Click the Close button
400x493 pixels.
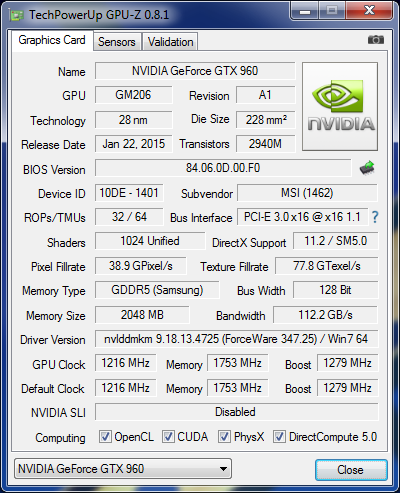[x=351, y=470]
